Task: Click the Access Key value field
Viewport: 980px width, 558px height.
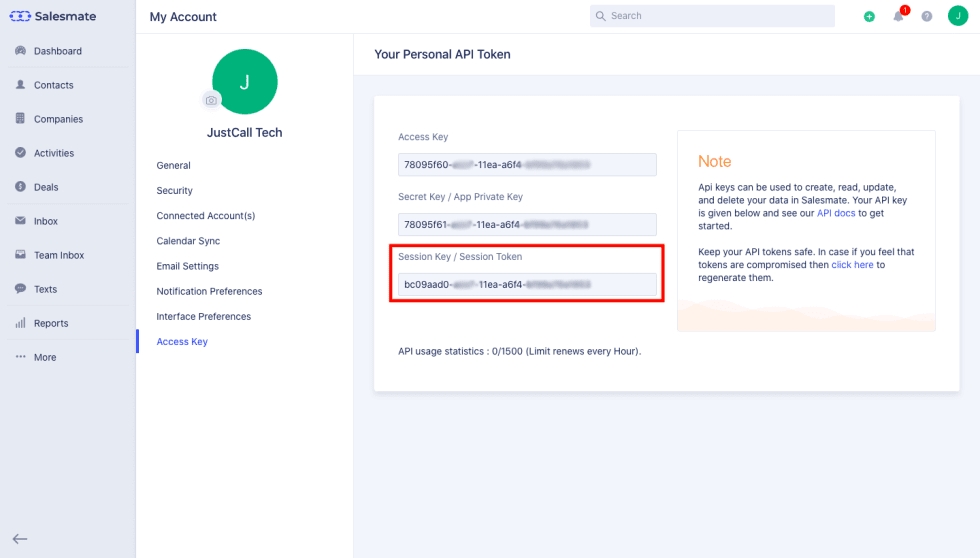Action: 527,165
